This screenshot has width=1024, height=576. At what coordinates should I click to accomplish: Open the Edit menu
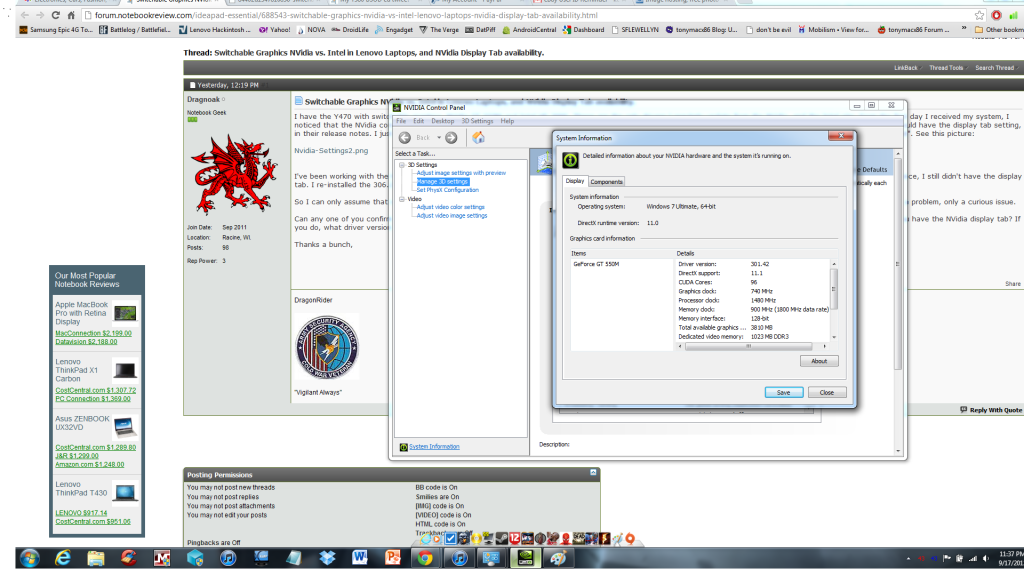419,121
